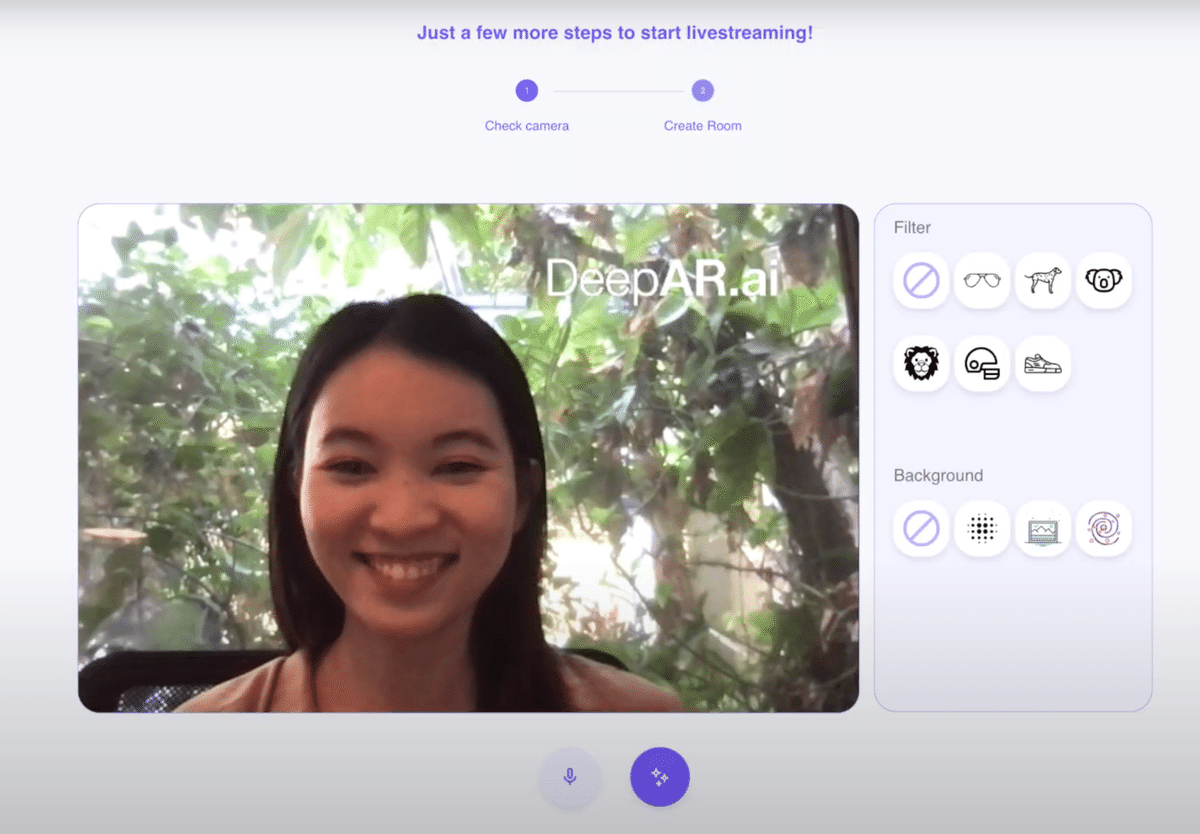
Task: Go to step 2 Create Room
Action: click(x=703, y=91)
